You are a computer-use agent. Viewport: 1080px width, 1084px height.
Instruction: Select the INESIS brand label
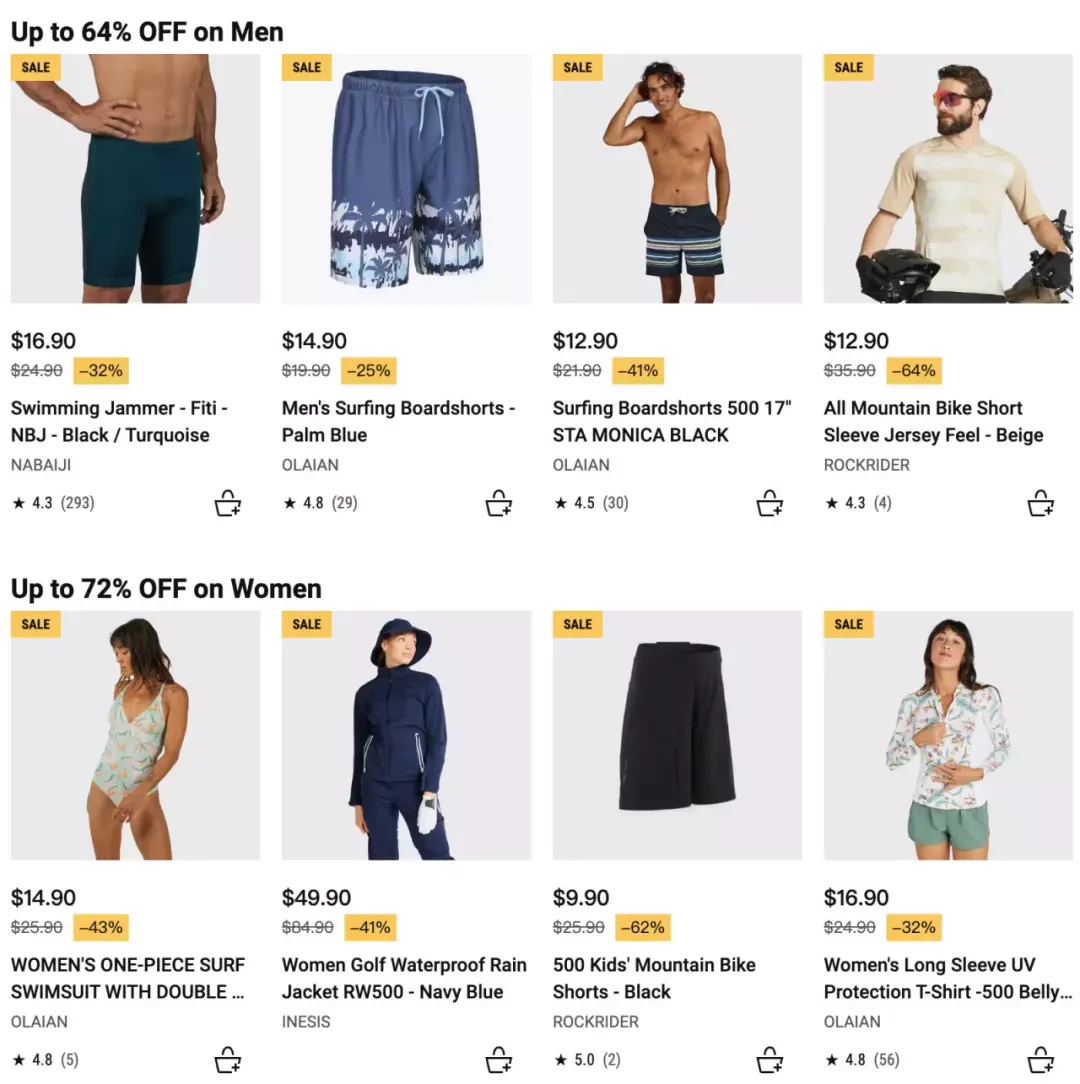point(306,1022)
